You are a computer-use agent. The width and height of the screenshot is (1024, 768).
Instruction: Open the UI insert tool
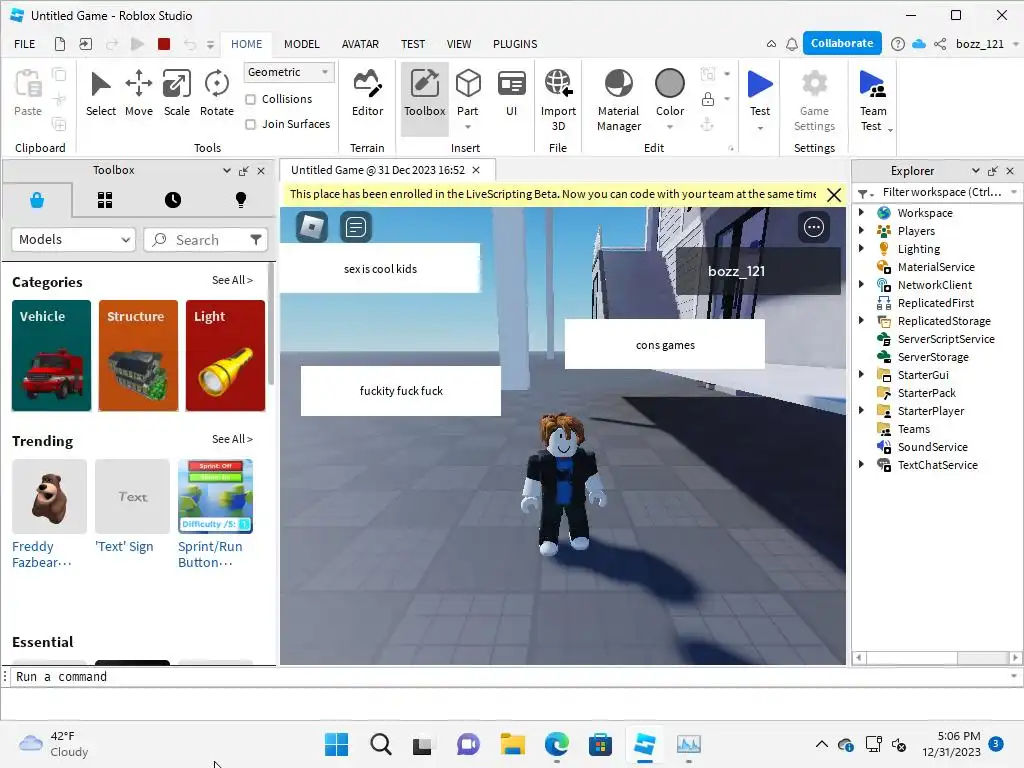(x=511, y=93)
